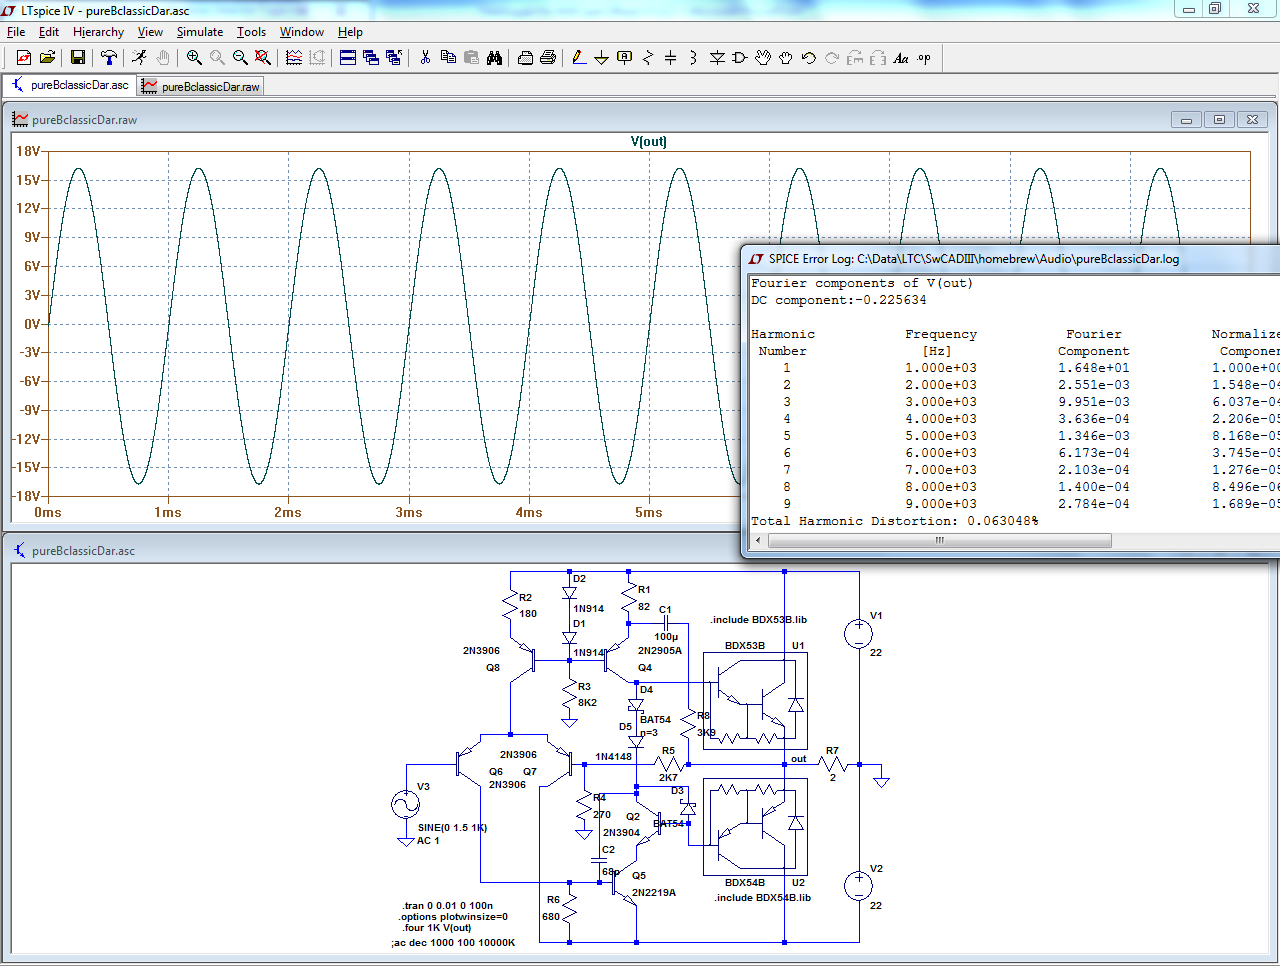Click the V(out) trace label
This screenshot has height=966, width=1280.
click(648, 141)
